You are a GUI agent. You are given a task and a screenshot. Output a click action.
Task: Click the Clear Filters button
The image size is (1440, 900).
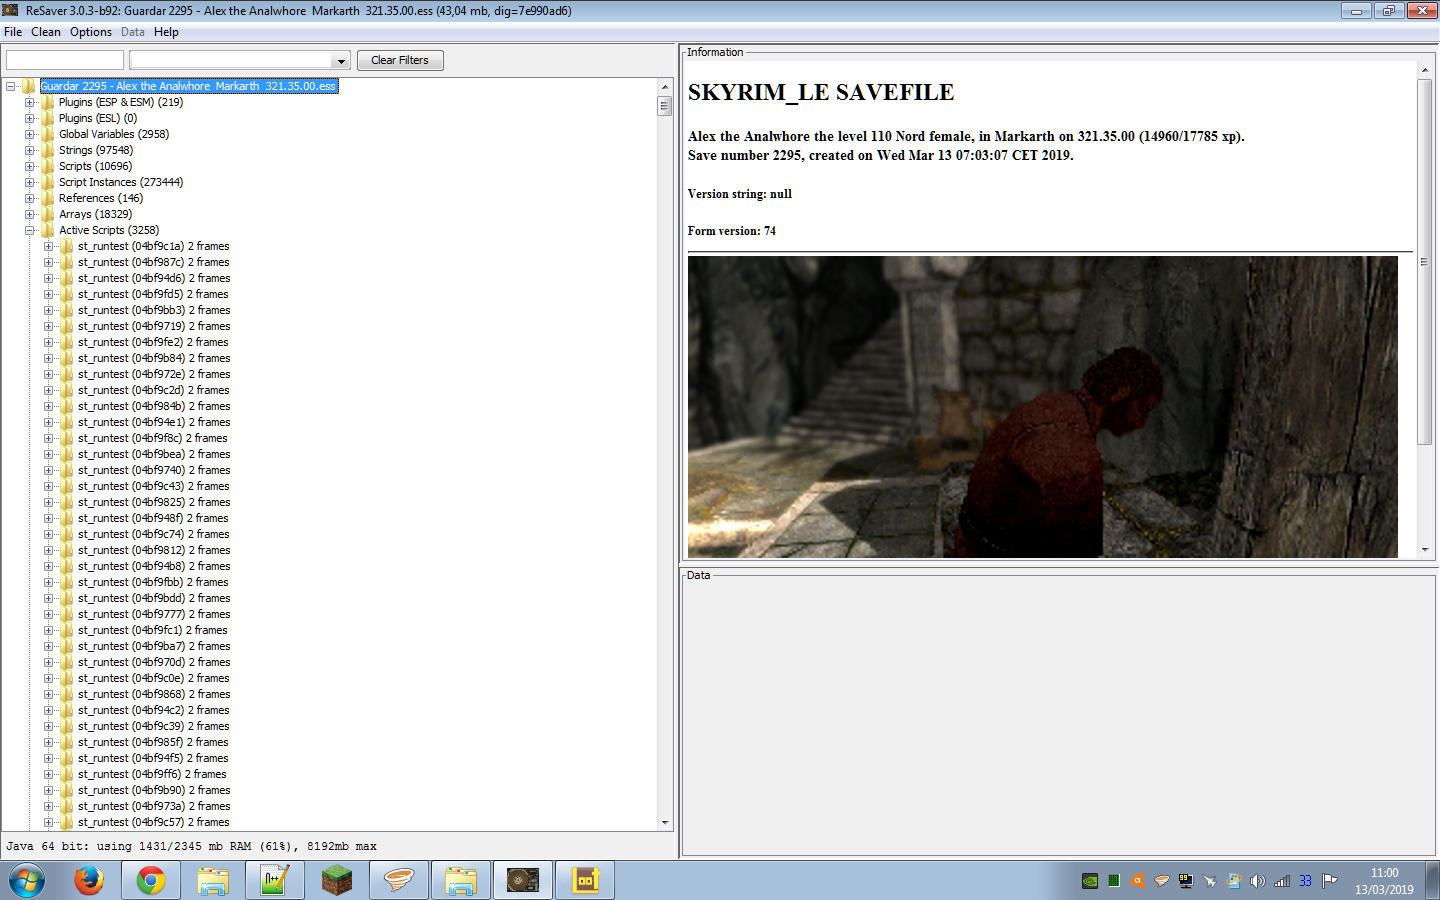[x=400, y=60]
